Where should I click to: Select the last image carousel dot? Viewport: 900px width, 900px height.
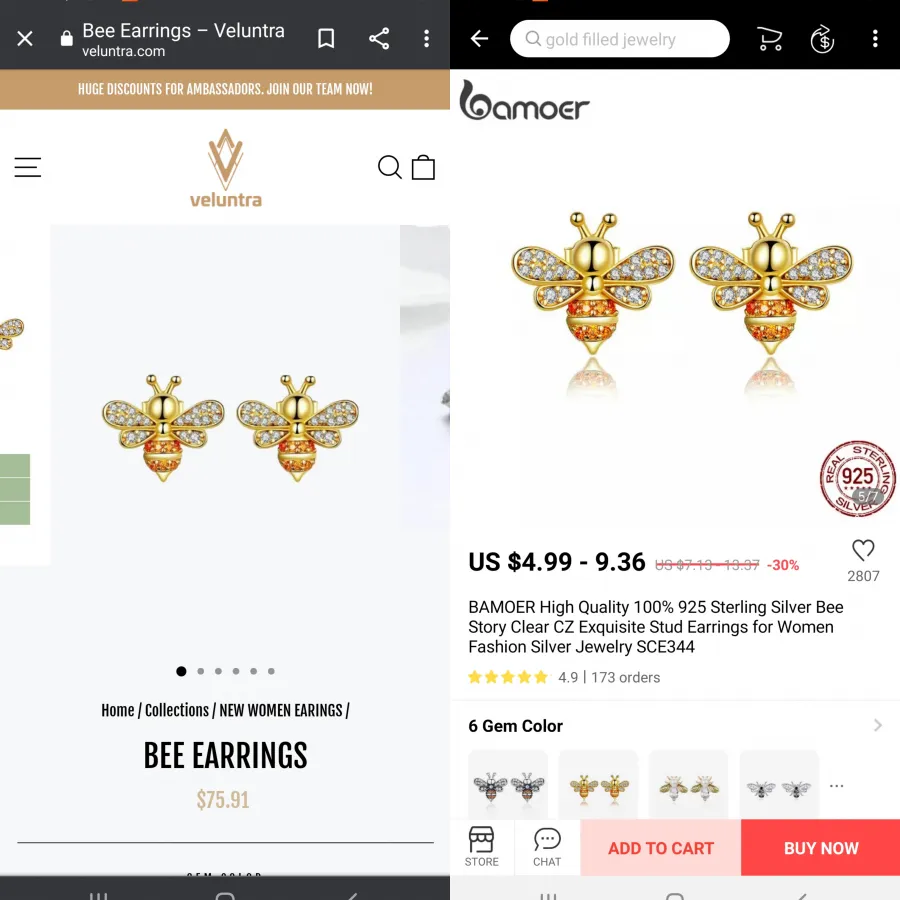coord(271,671)
